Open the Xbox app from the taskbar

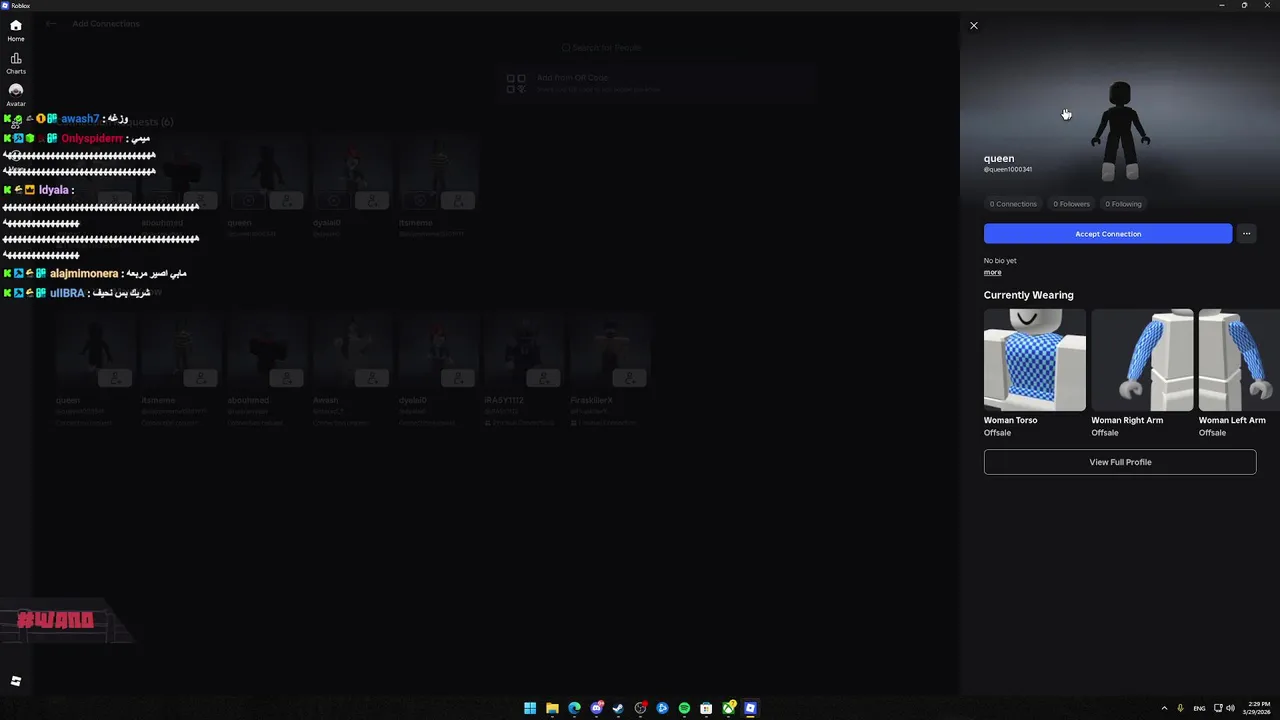(x=729, y=708)
